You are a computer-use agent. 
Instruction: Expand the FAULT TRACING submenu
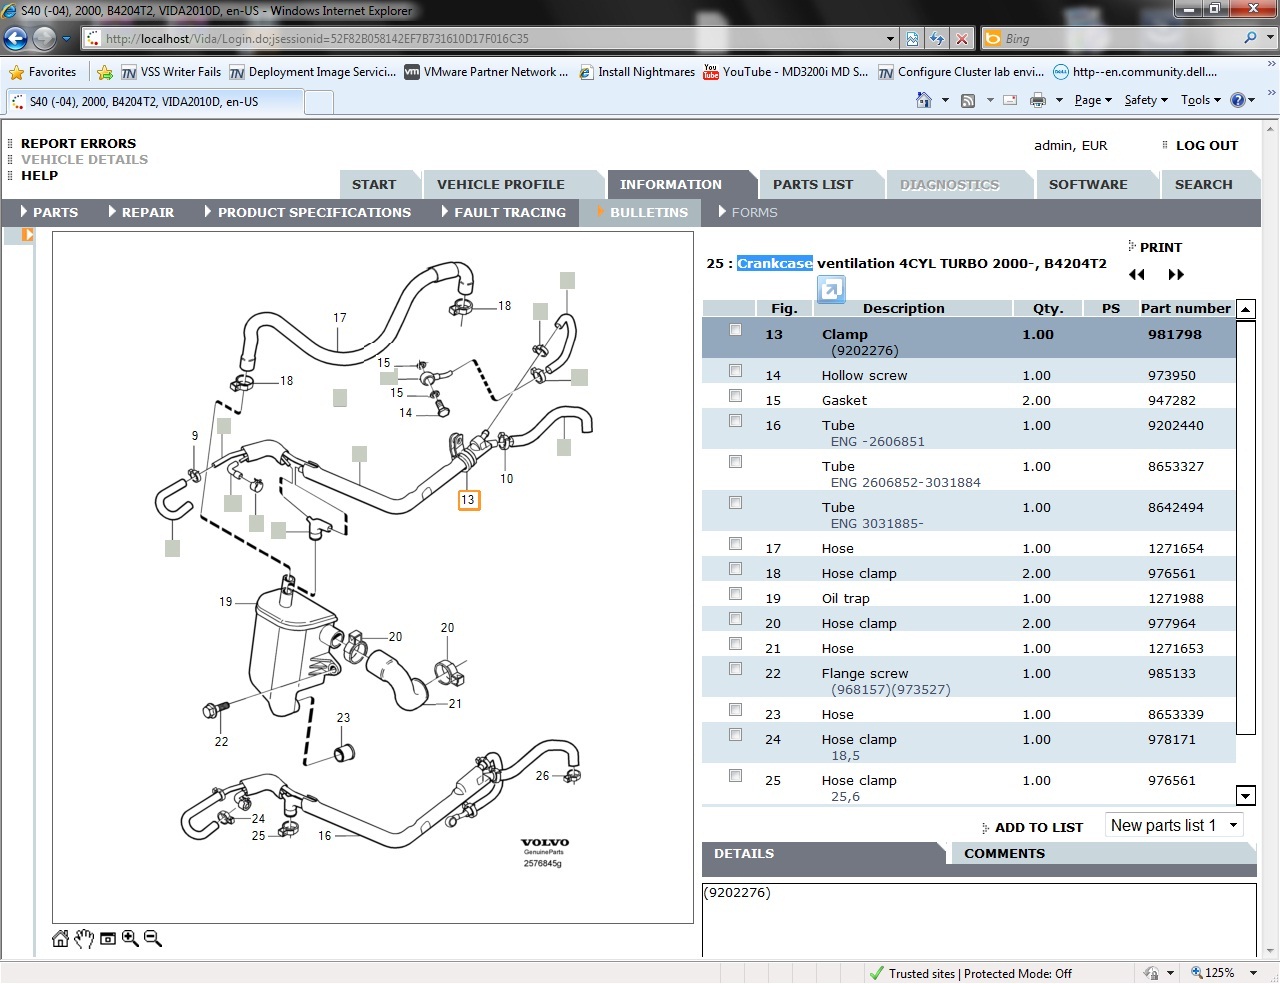(x=503, y=212)
